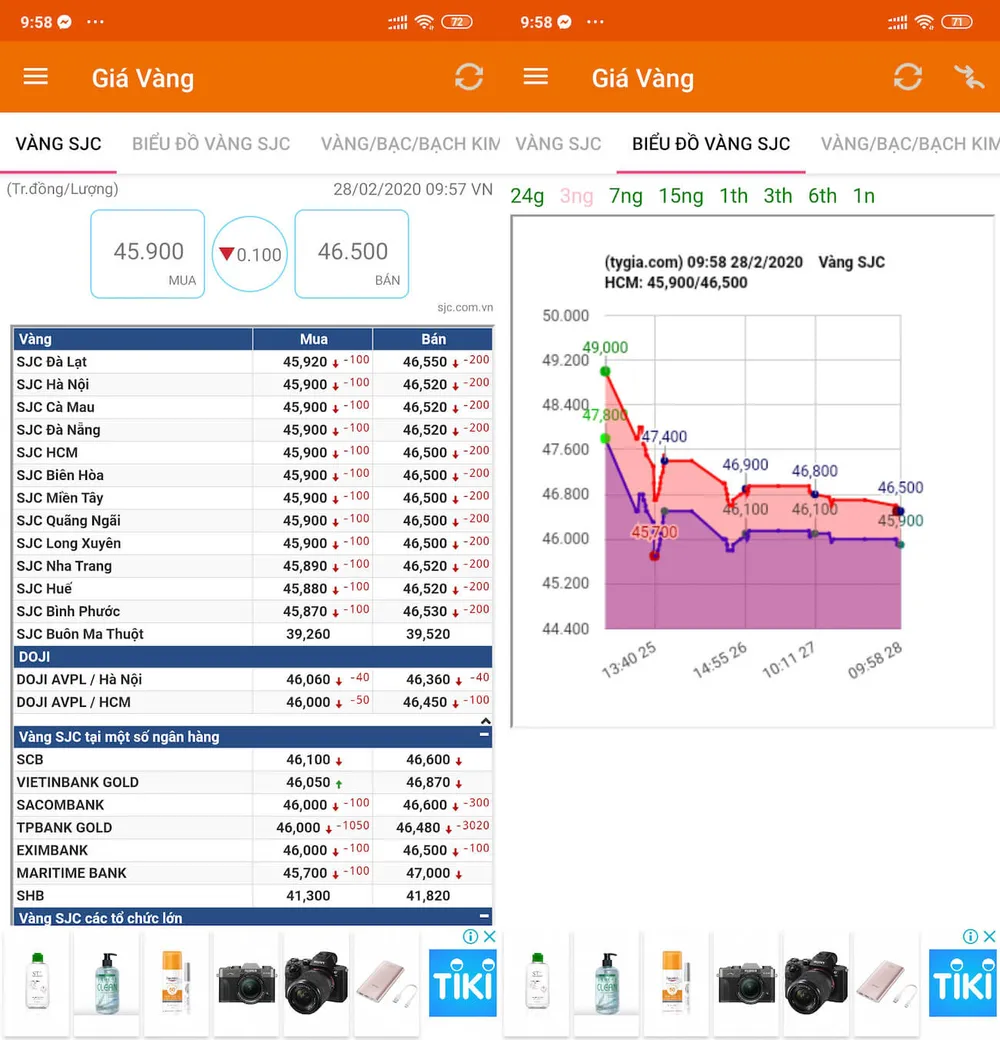Viewport: 1000px width, 1040px height.
Task: Tap the 45.900 MUA price box
Action: coord(147,254)
